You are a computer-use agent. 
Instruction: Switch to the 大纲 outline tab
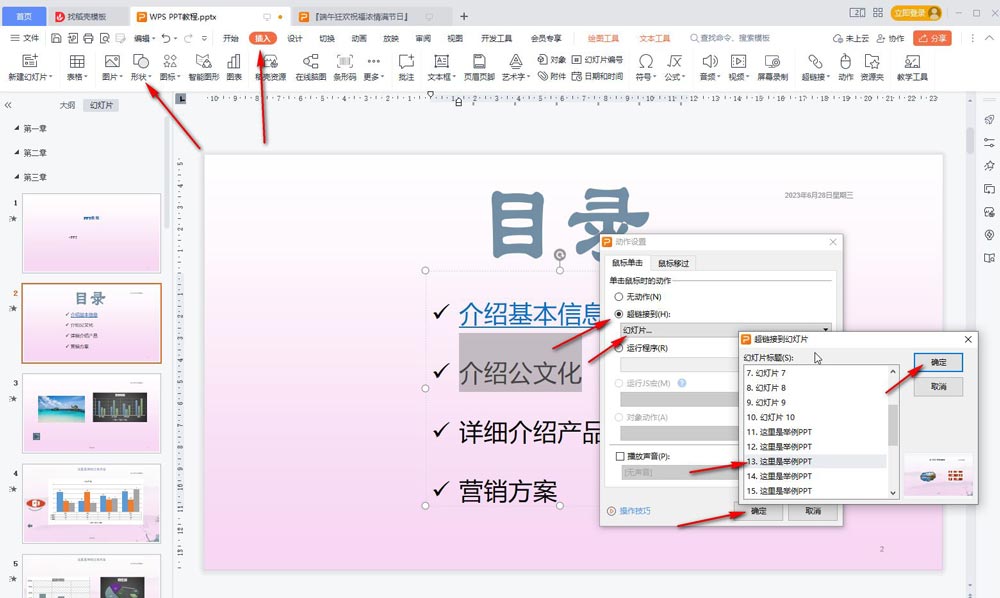(x=68, y=105)
